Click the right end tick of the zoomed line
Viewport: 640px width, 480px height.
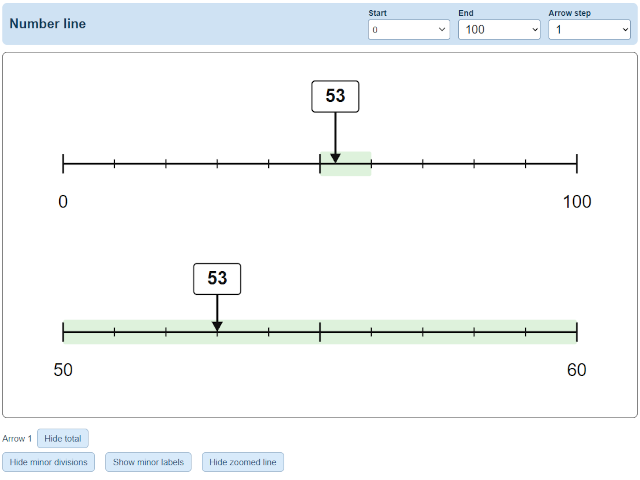click(x=577, y=332)
